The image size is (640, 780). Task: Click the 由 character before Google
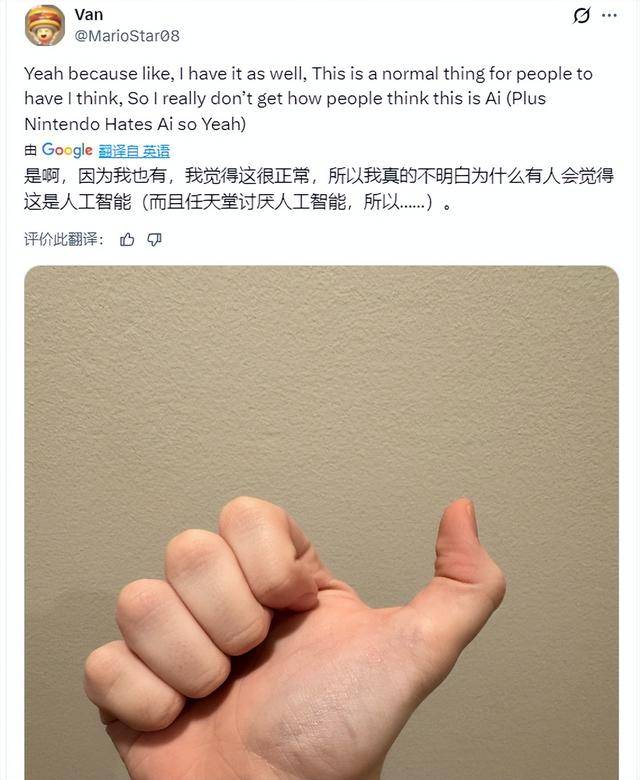(31, 150)
